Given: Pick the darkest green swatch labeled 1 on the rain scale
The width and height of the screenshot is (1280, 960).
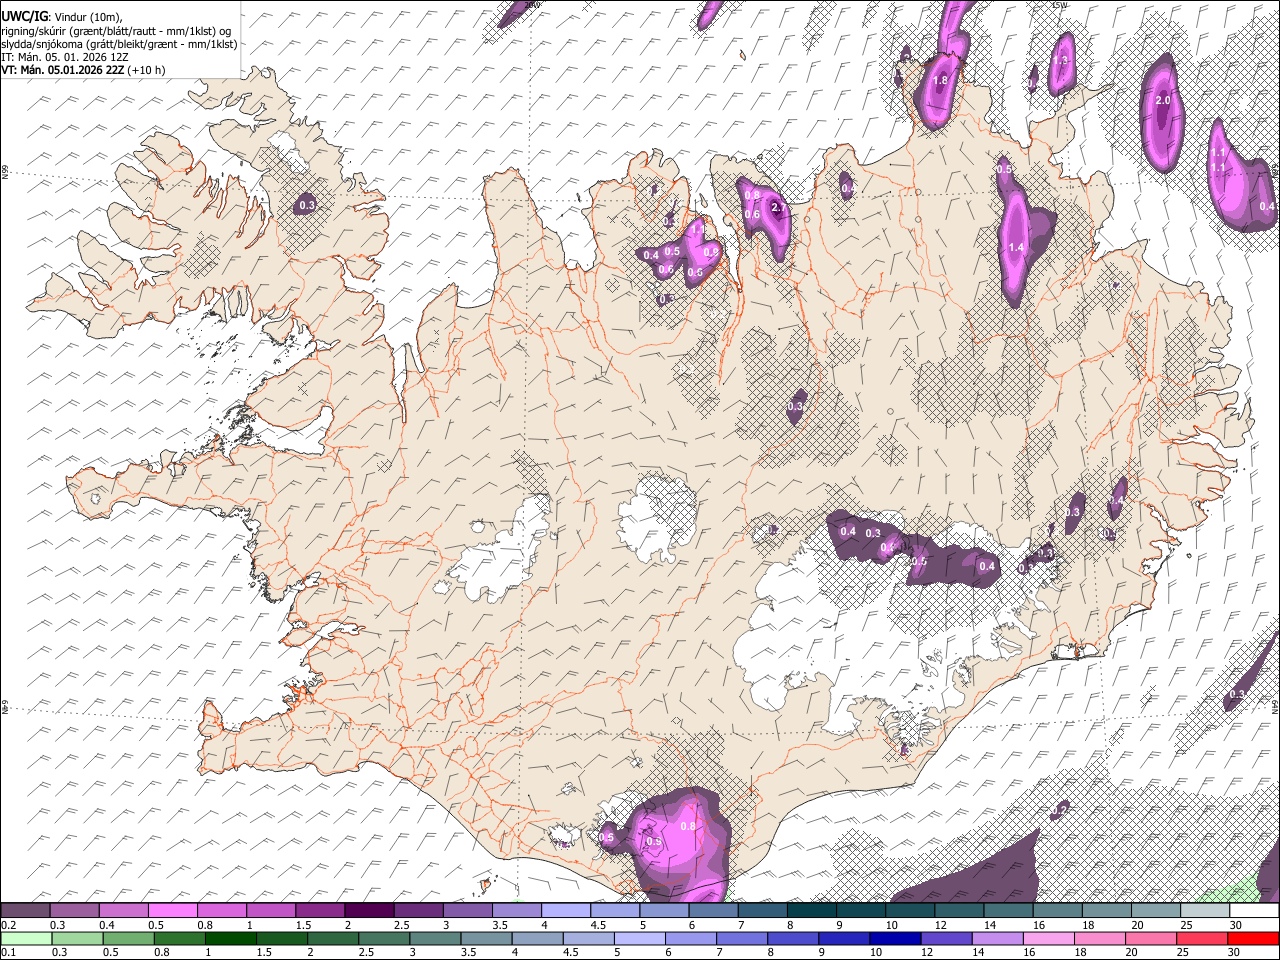Looking at the screenshot, I should point(230,939).
